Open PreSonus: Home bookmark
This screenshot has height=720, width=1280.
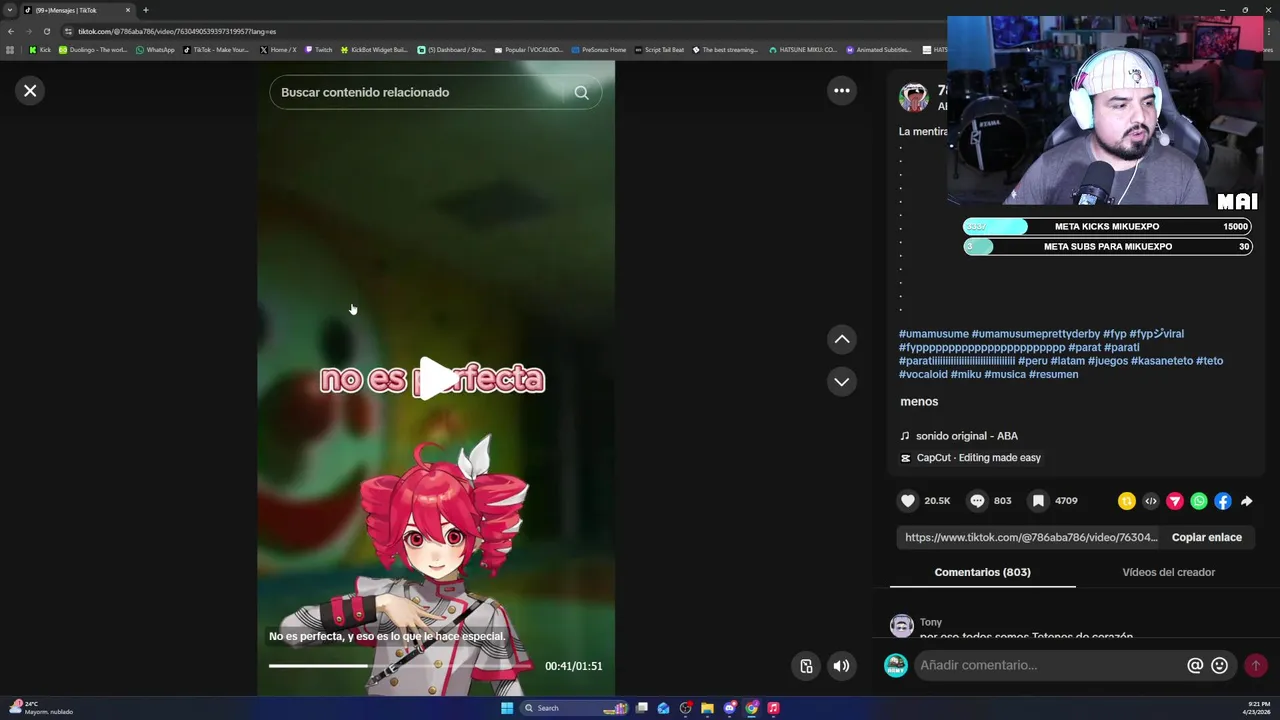coord(599,49)
